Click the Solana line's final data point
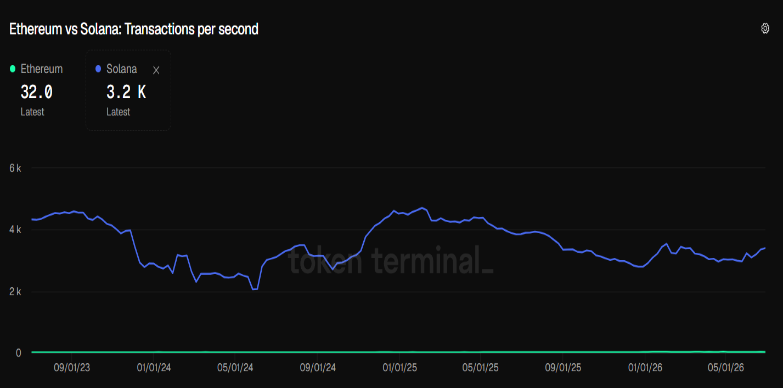The height and width of the screenshot is (388, 783). pyautogui.click(x=765, y=248)
